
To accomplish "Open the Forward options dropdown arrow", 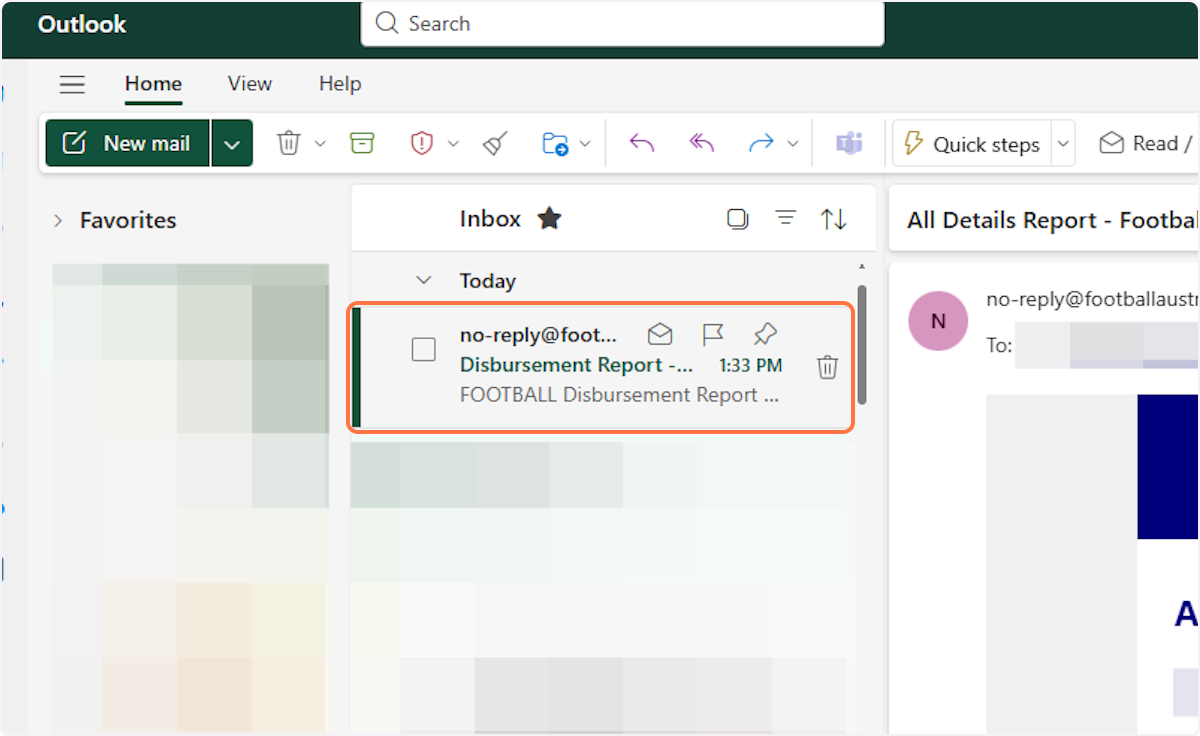I will click(x=793, y=144).
